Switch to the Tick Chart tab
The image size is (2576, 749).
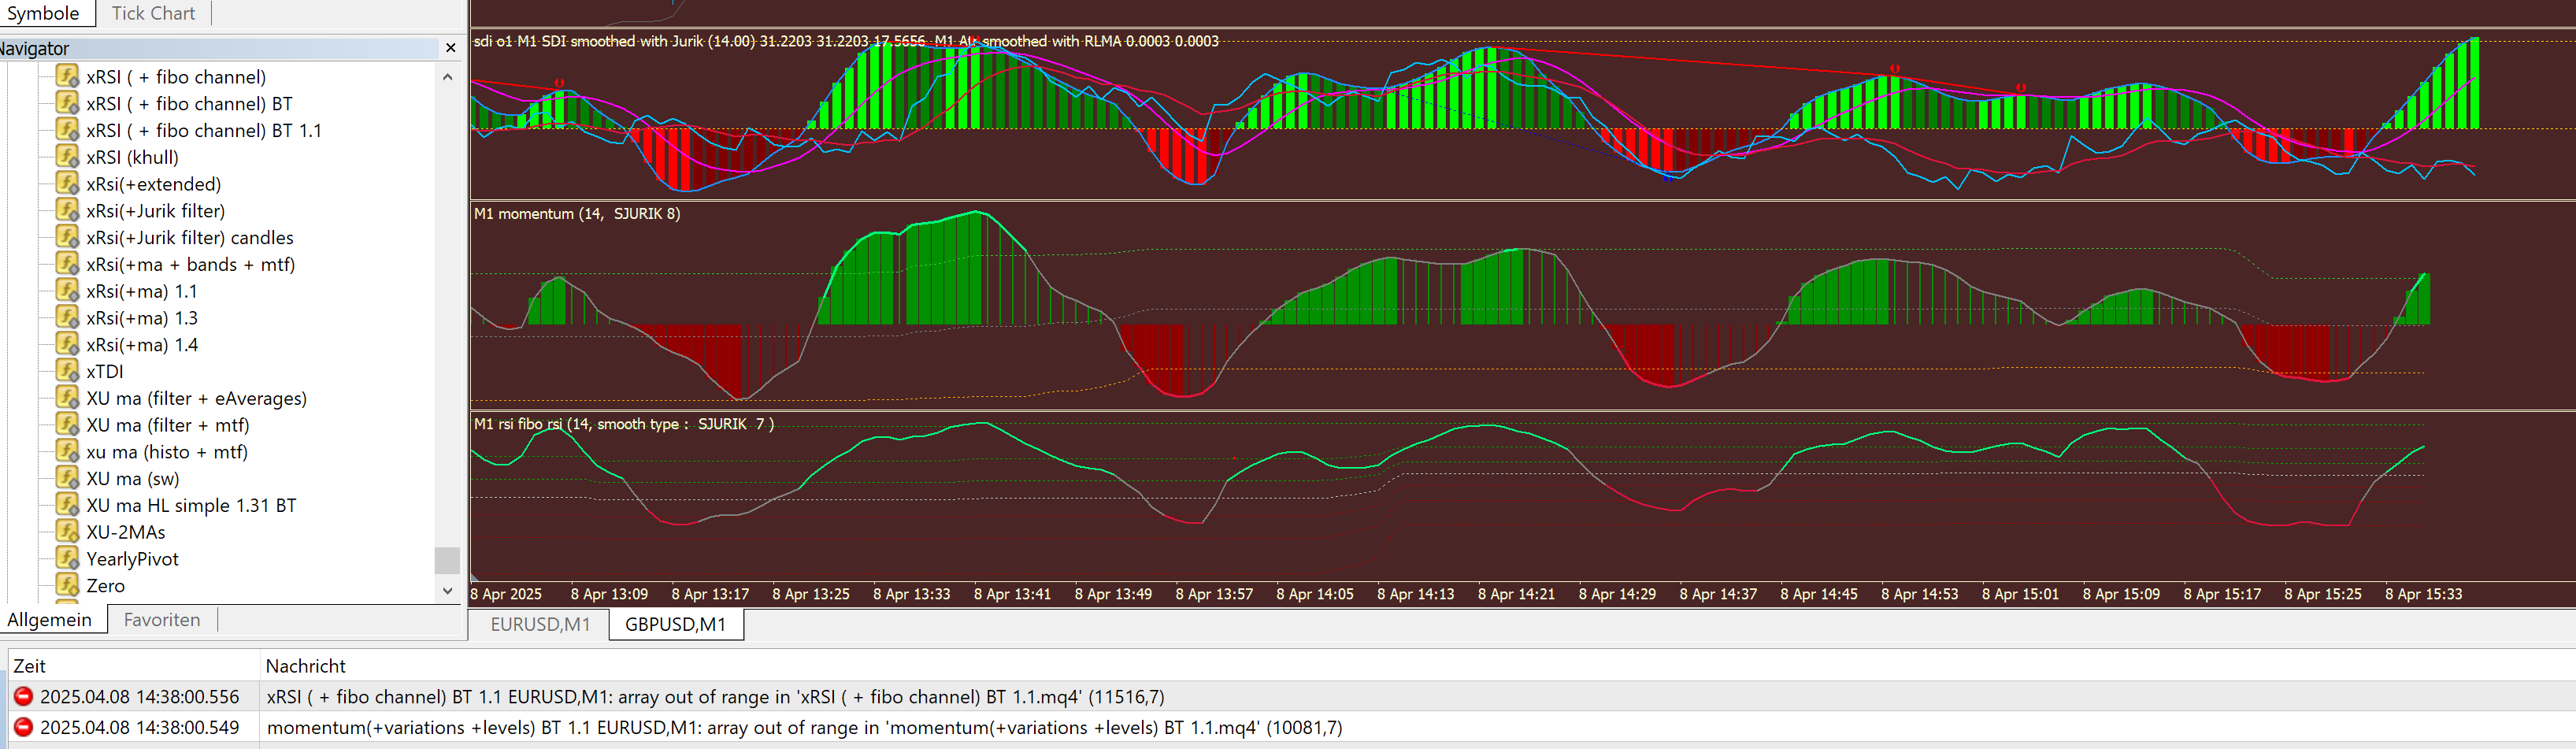click(153, 13)
